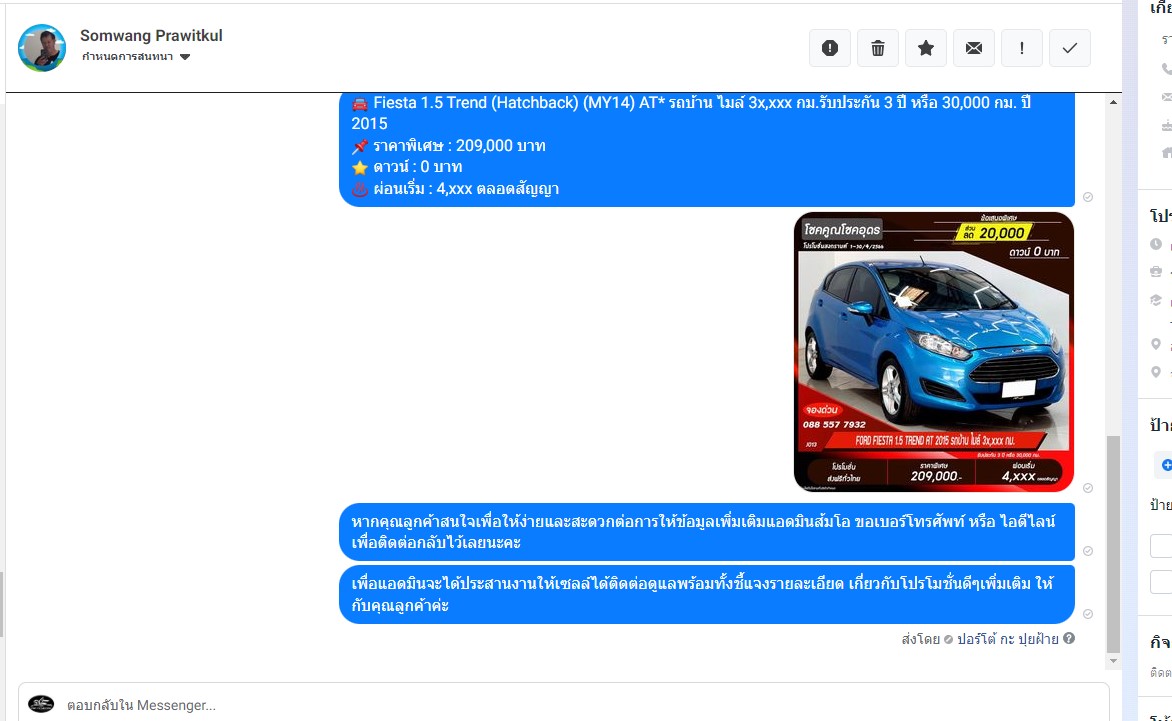Mark conversation done with checkmark icon
This screenshot has height=721, width=1172.
[1070, 48]
